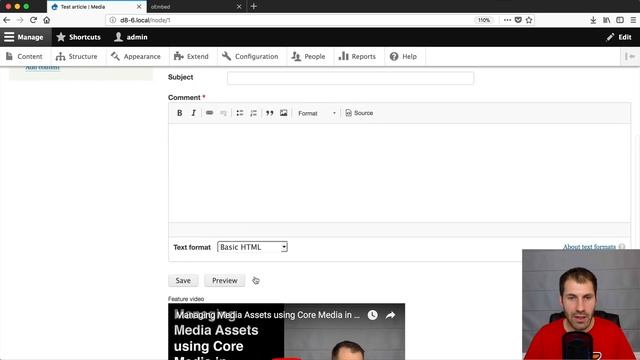
Task: Open browser downloads panel
Action: point(593,20)
